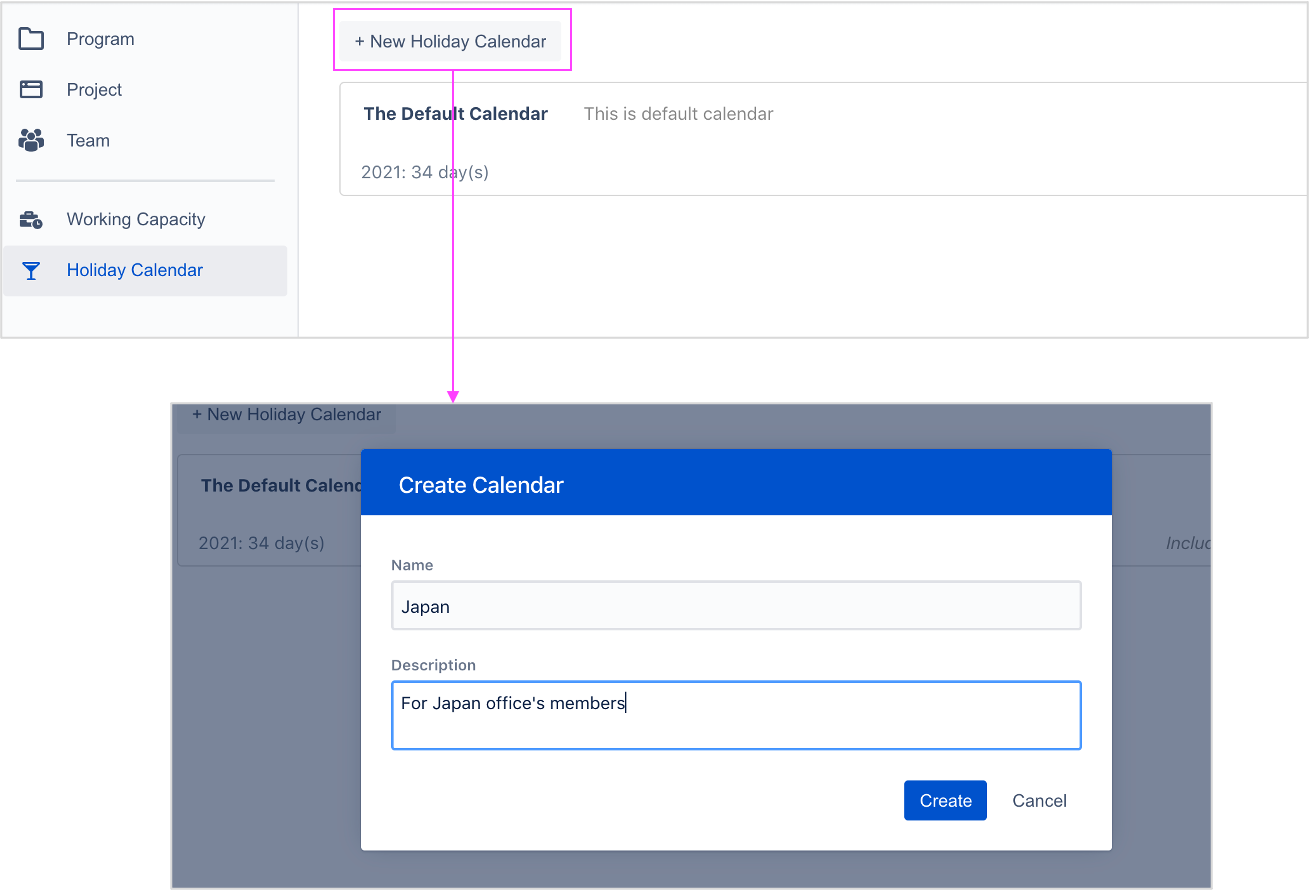Open the Working Capacity text label
1310x891 pixels.
pyautogui.click(x=135, y=219)
